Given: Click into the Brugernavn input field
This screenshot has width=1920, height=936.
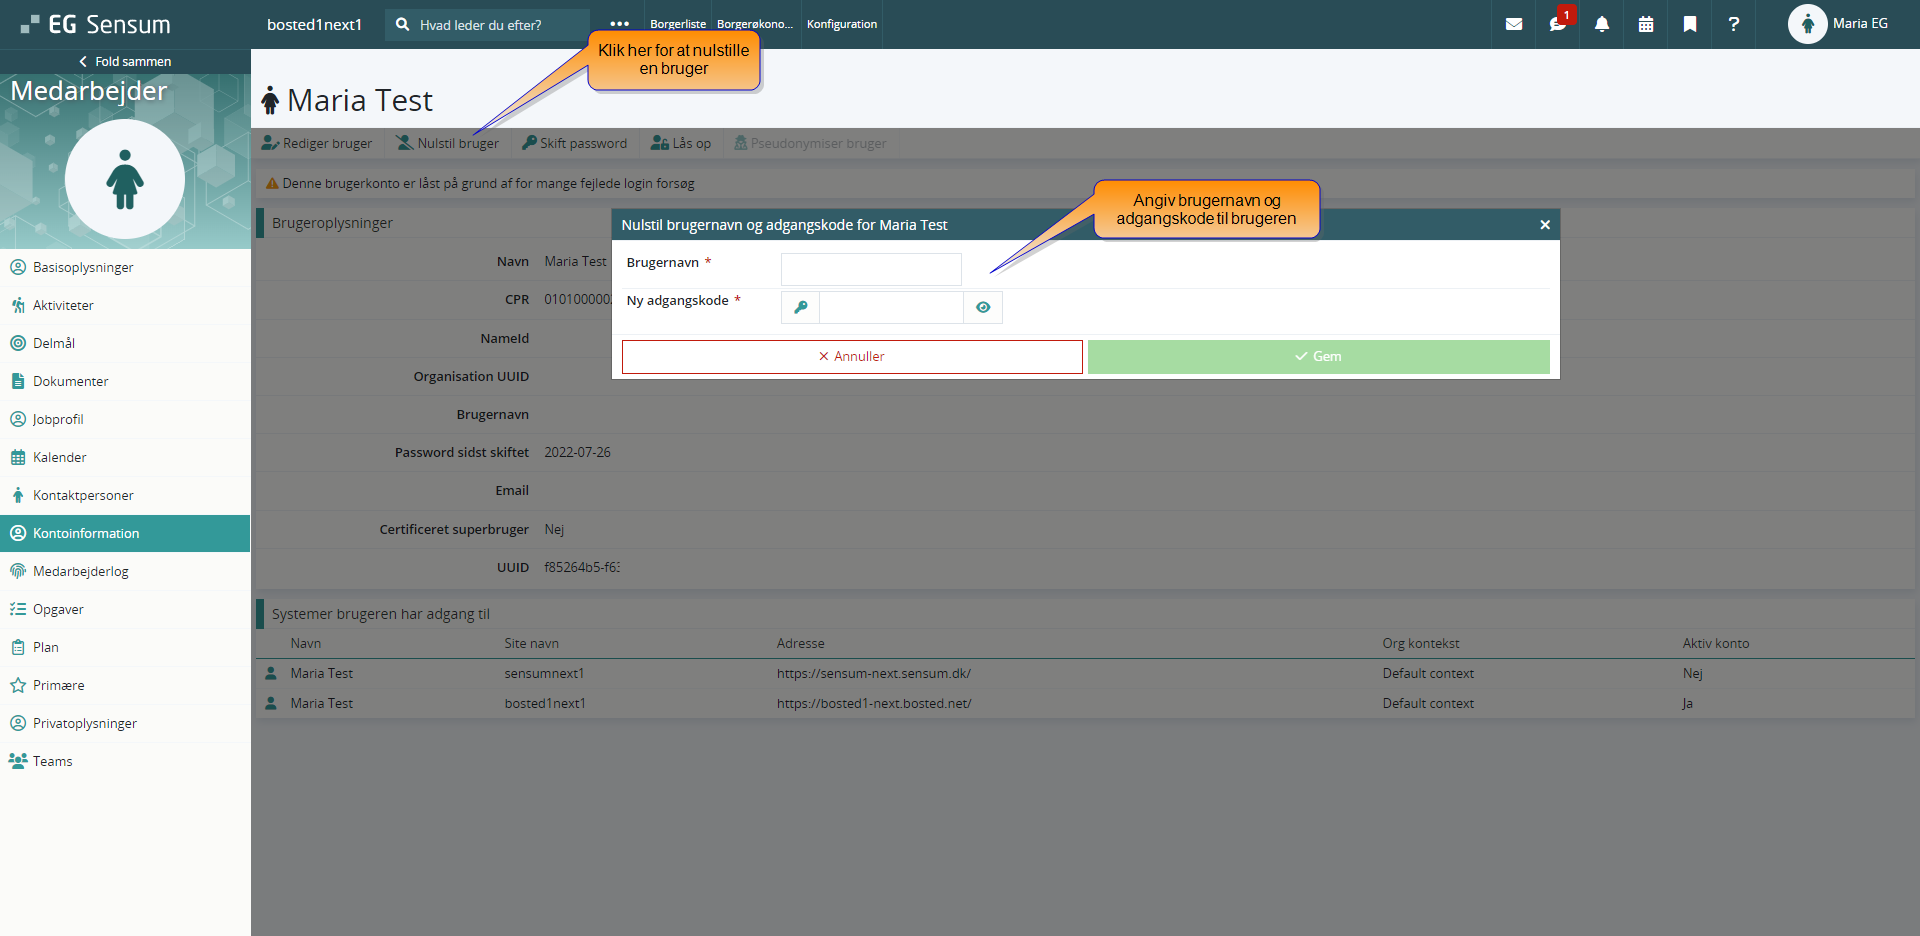Looking at the screenshot, I should click(871, 269).
